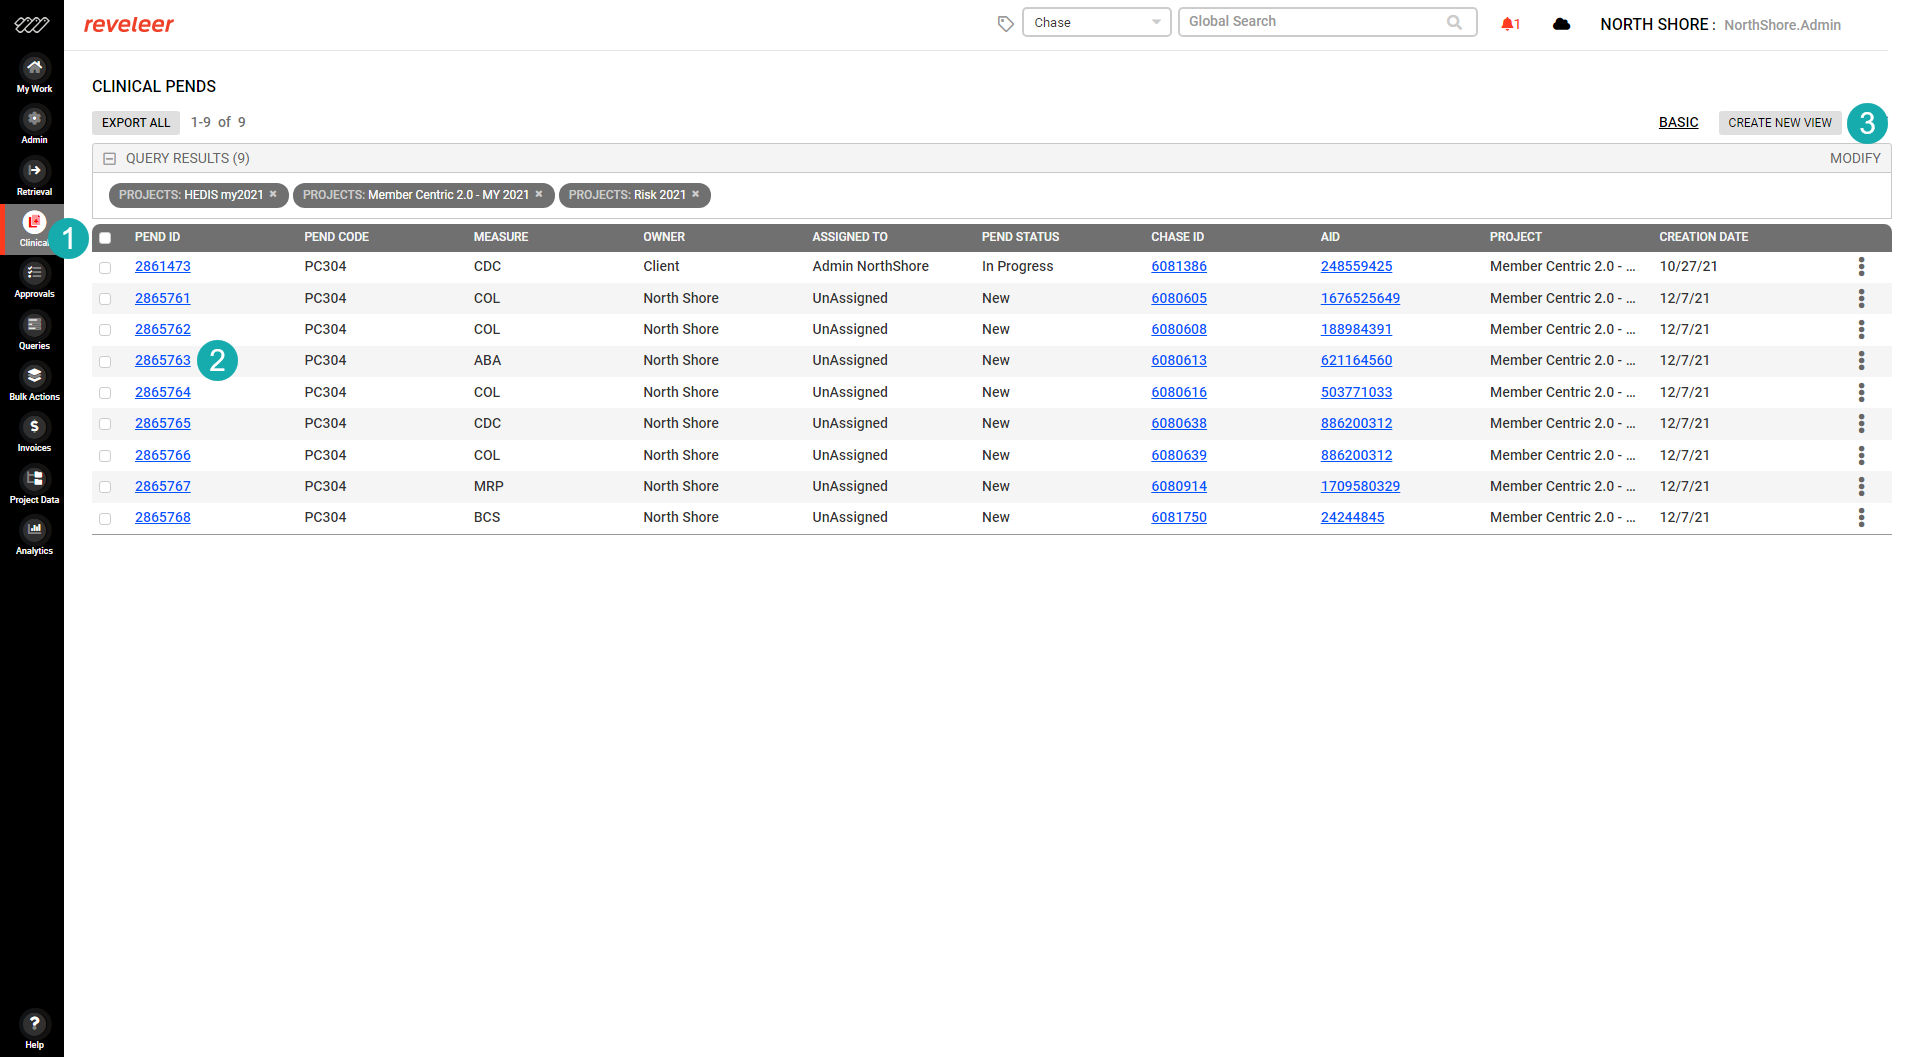Check the box for pend 2861473
Viewport: 1920px width, 1057px height.
coord(105,267)
